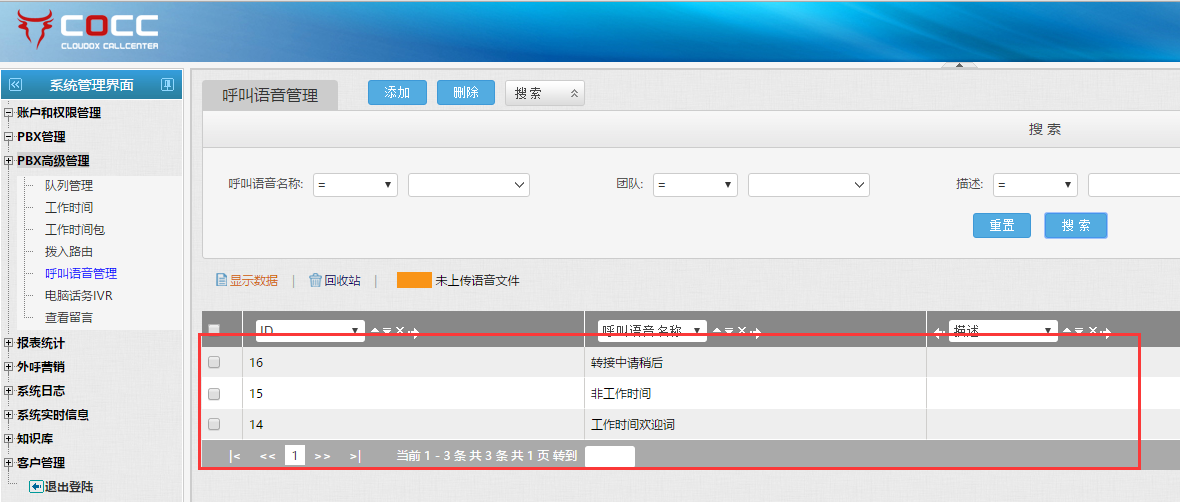Screen dimensions: 1180x502
Task: Expand the 报表统计 tree node
Action: [9, 343]
